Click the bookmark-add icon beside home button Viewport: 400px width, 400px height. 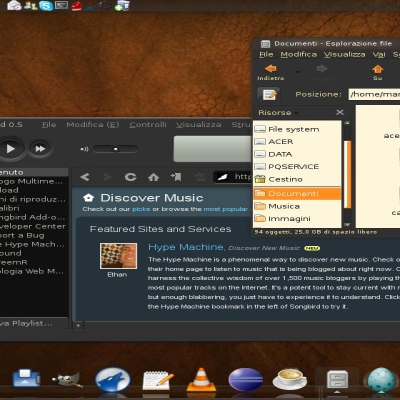(x=176, y=177)
